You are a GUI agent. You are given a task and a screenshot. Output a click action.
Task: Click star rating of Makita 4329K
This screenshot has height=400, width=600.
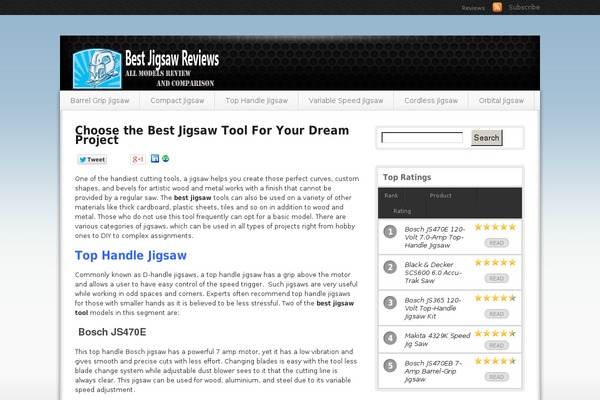pyautogui.click(x=496, y=333)
